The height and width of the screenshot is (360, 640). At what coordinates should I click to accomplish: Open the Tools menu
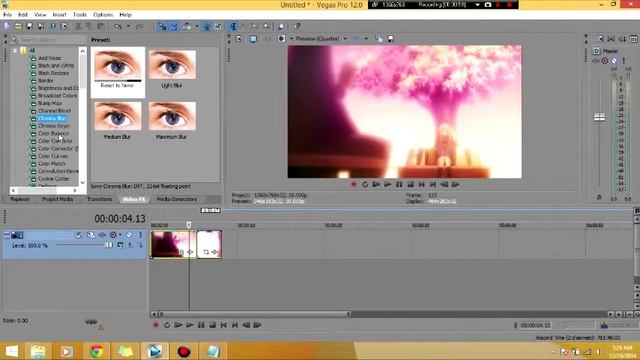point(80,15)
